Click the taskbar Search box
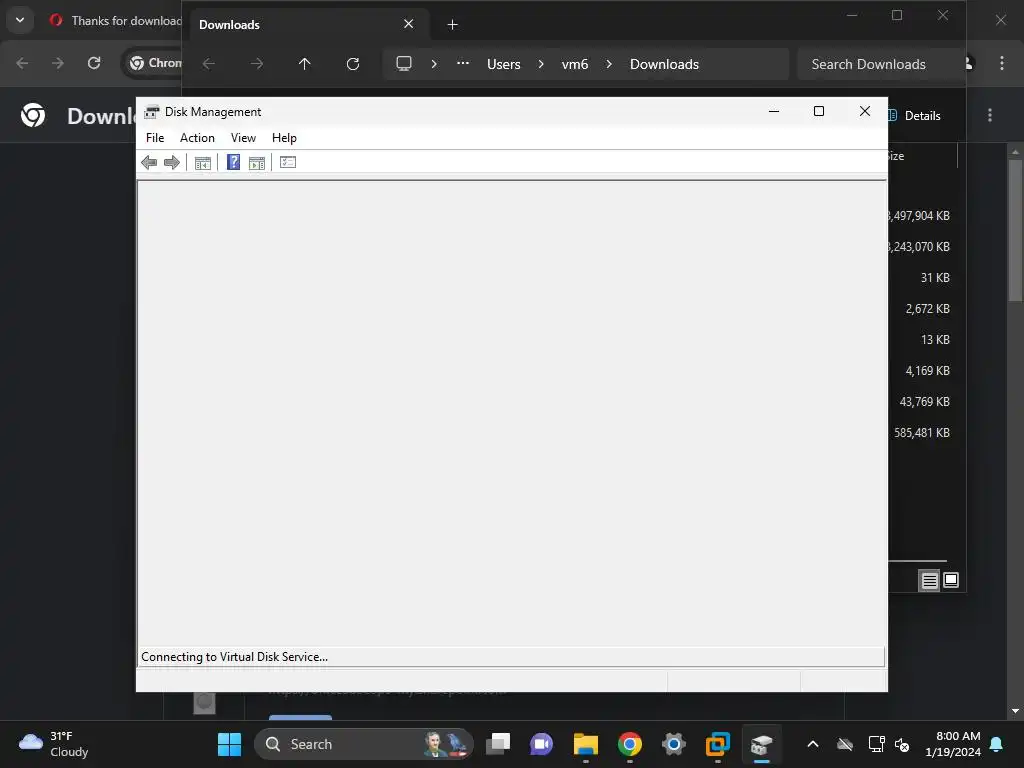The image size is (1024, 768). click(x=363, y=744)
